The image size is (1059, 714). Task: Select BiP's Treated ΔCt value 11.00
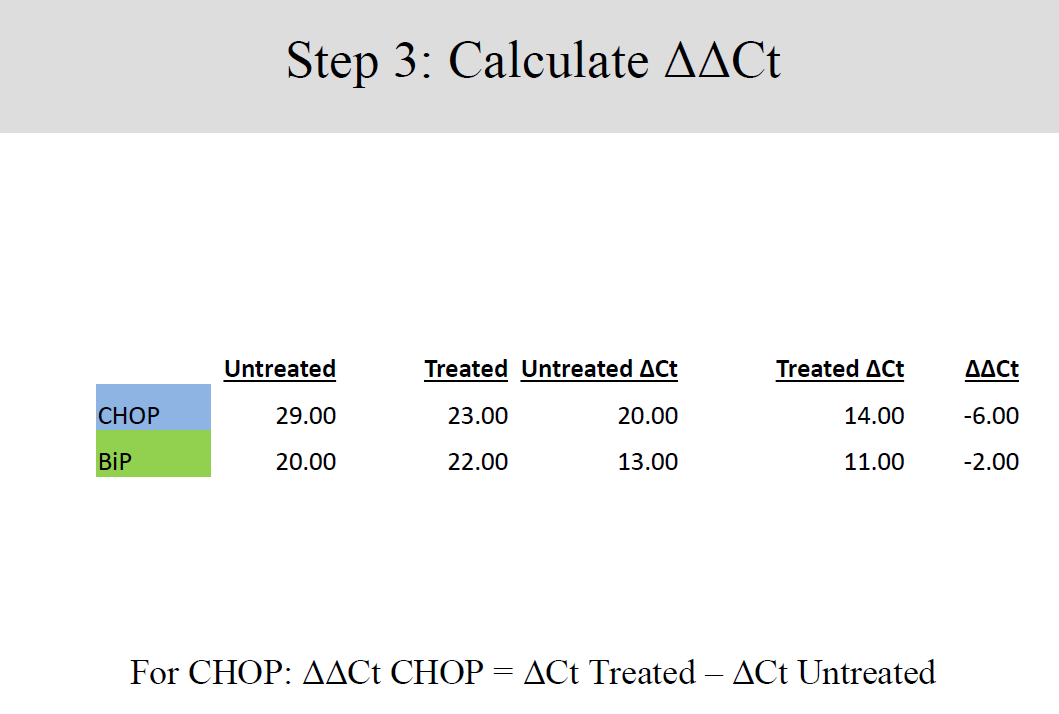[874, 462]
